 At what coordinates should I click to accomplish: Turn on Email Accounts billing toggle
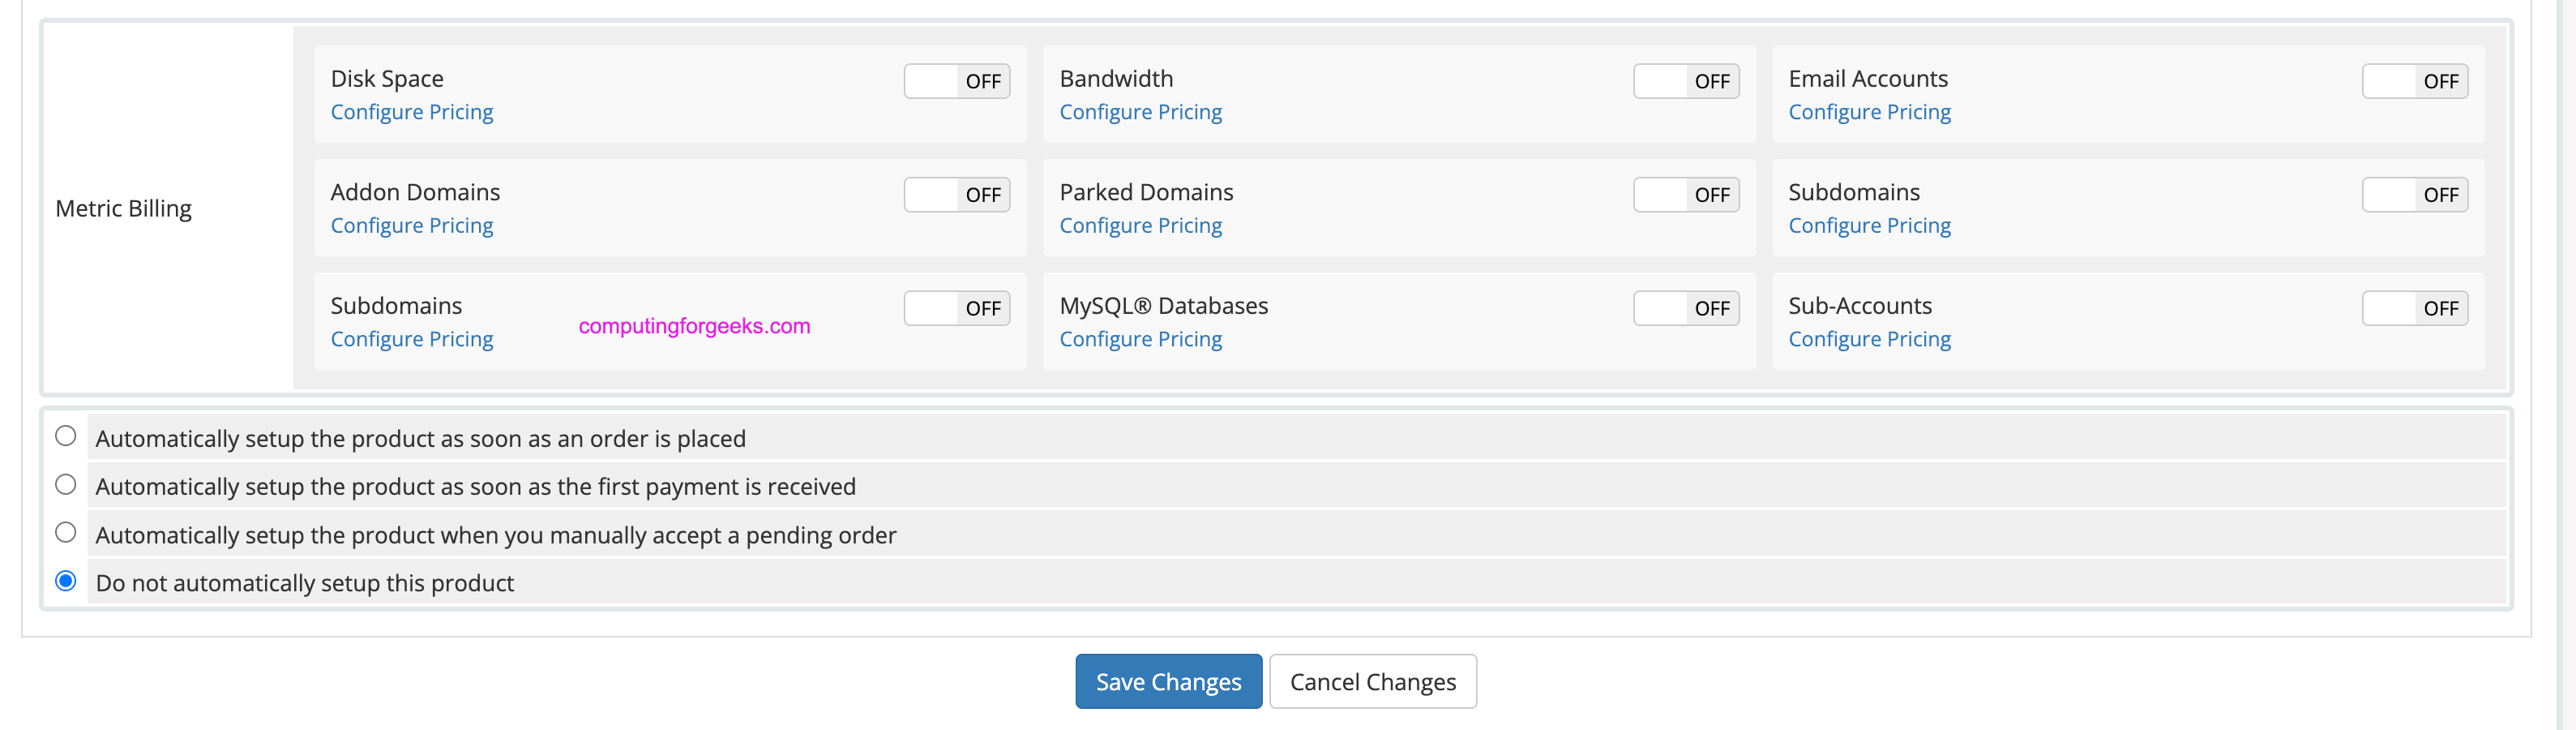(x=2414, y=81)
